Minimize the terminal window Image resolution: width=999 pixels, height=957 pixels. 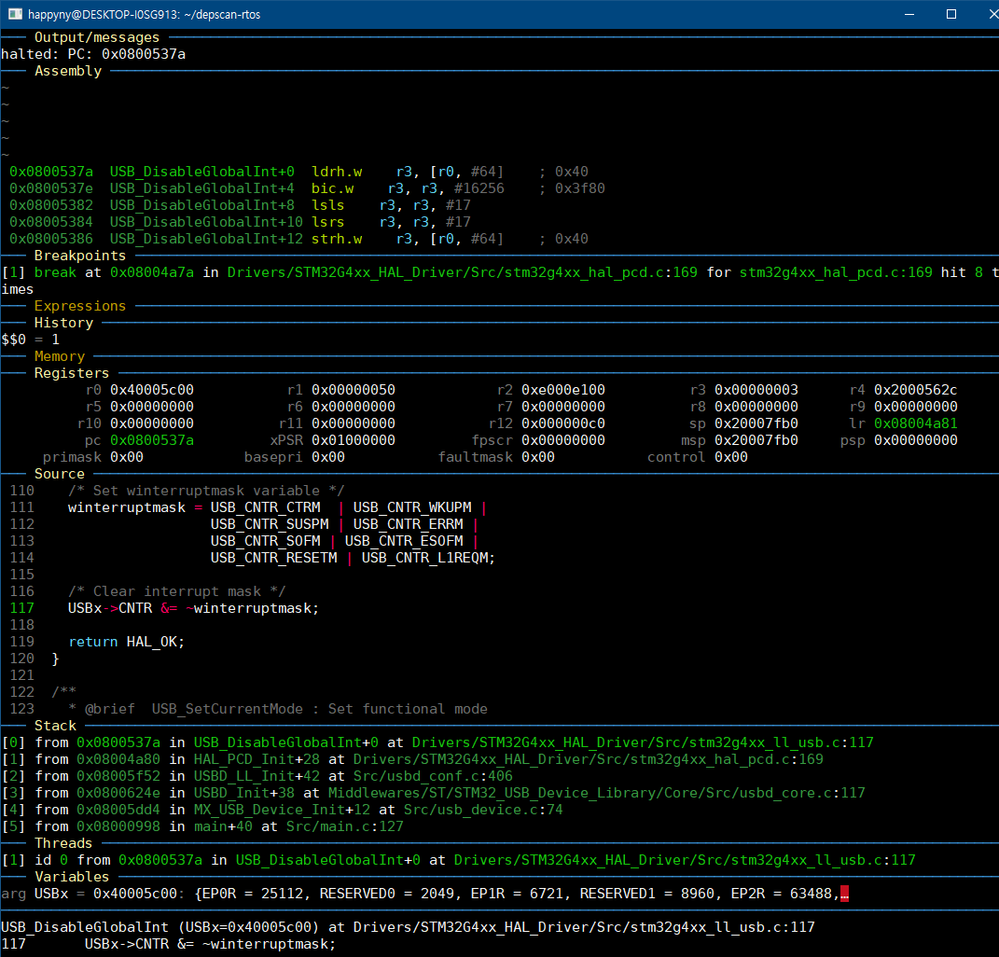(x=909, y=14)
